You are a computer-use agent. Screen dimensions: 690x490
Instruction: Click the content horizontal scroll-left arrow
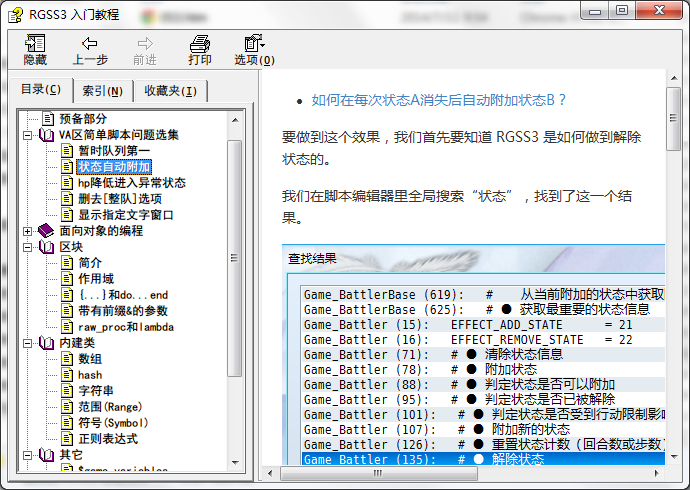[270, 473]
